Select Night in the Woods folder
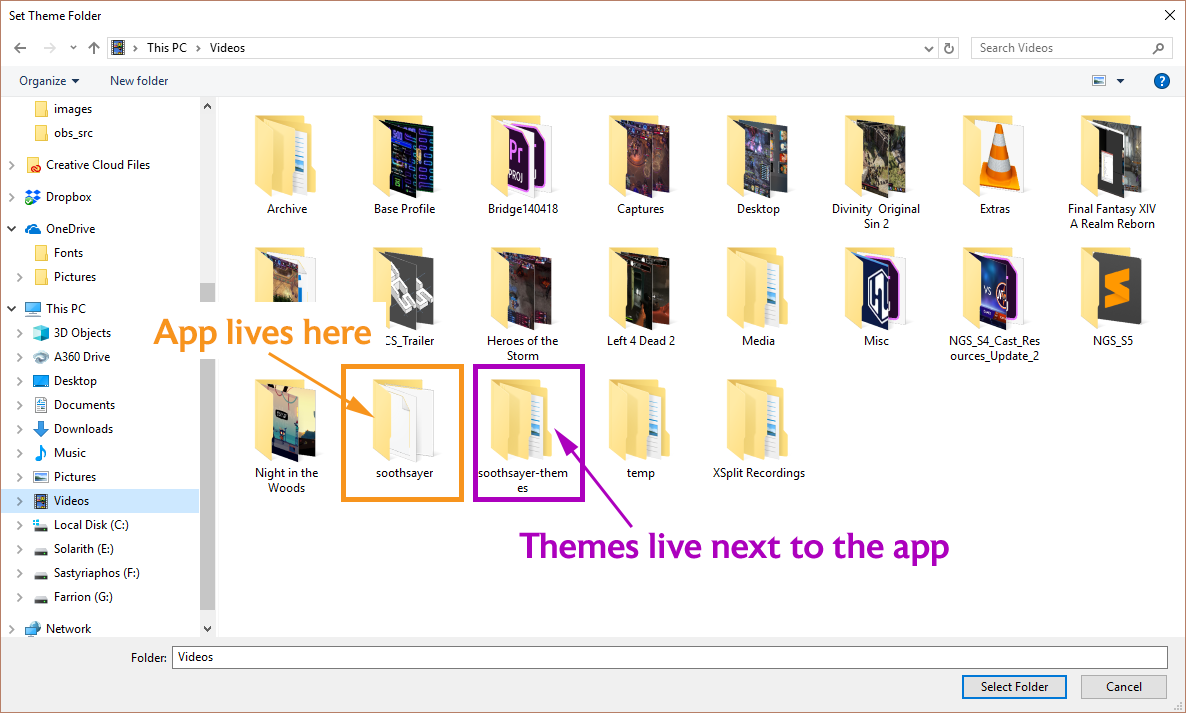 pos(287,437)
